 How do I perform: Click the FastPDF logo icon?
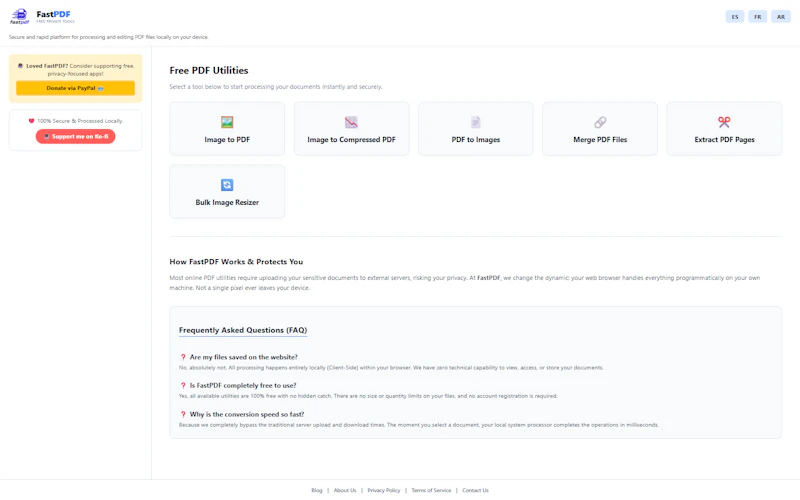(x=20, y=16)
